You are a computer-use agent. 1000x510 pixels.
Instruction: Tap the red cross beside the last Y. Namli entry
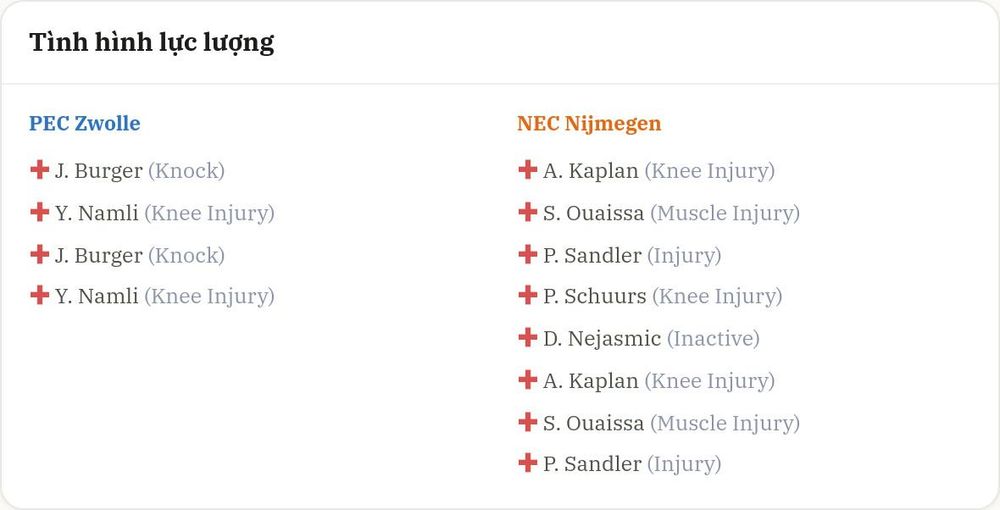pyautogui.click(x=40, y=295)
